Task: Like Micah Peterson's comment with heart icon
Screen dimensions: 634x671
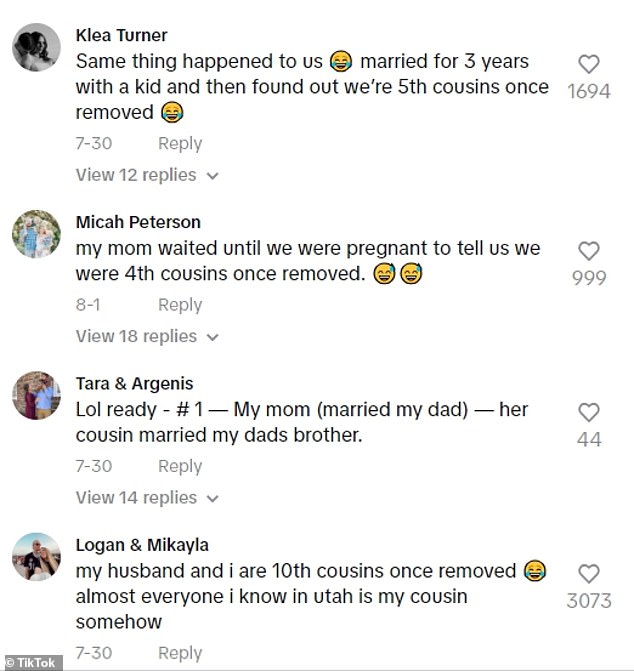Action: point(589,251)
